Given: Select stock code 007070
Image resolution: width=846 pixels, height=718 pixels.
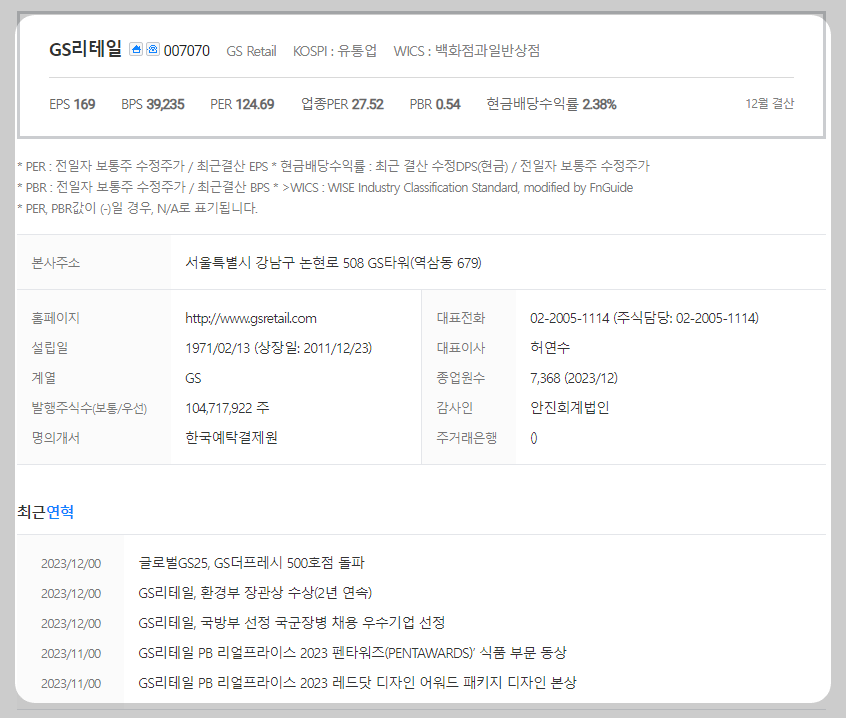Looking at the screenshot, I should click(187, 51).
